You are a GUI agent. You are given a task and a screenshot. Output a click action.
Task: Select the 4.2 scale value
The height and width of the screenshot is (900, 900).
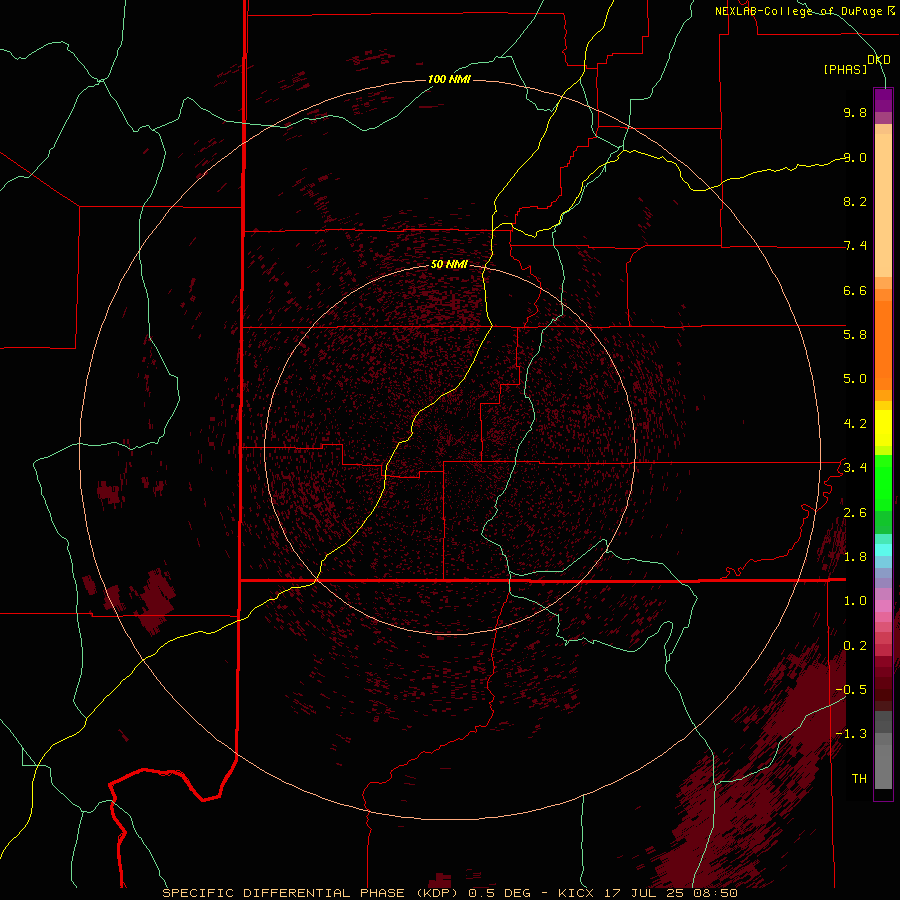tap(855, 424)
